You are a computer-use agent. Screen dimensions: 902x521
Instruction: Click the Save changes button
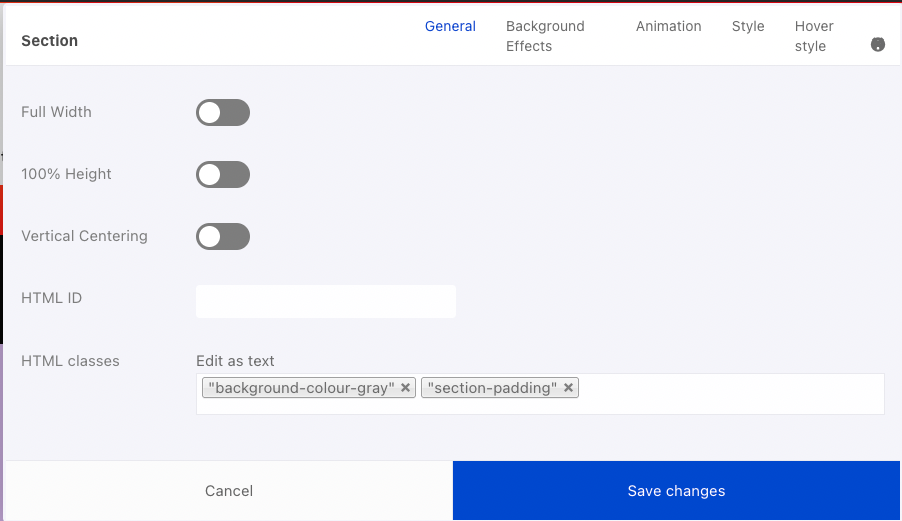click(x=676, y=491)
